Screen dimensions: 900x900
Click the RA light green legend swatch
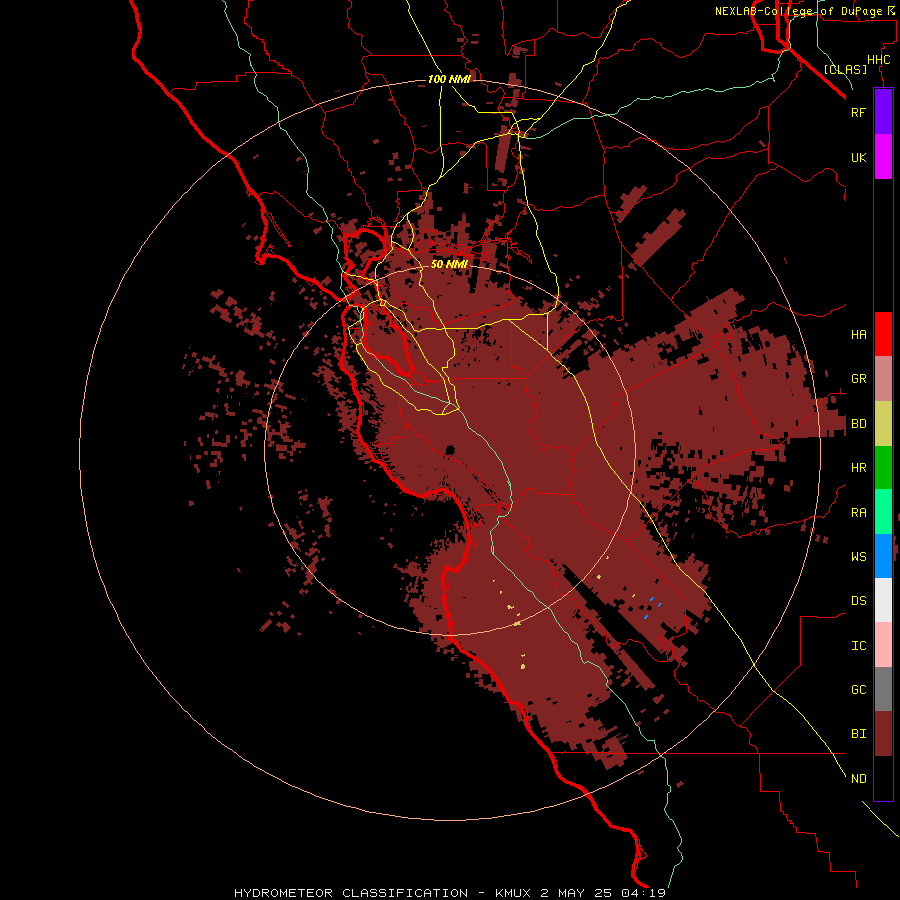pyautogui.click(x=883, y=512)
